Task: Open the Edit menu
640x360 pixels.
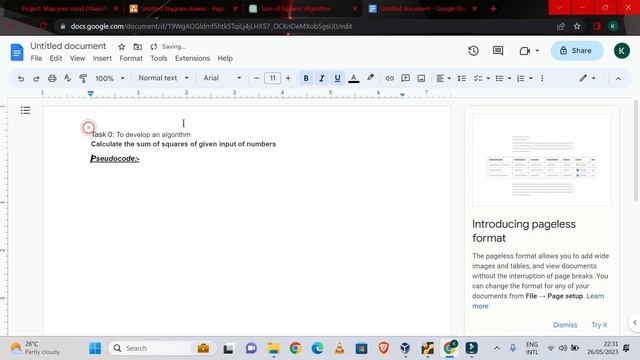Action: pos(56,58)
